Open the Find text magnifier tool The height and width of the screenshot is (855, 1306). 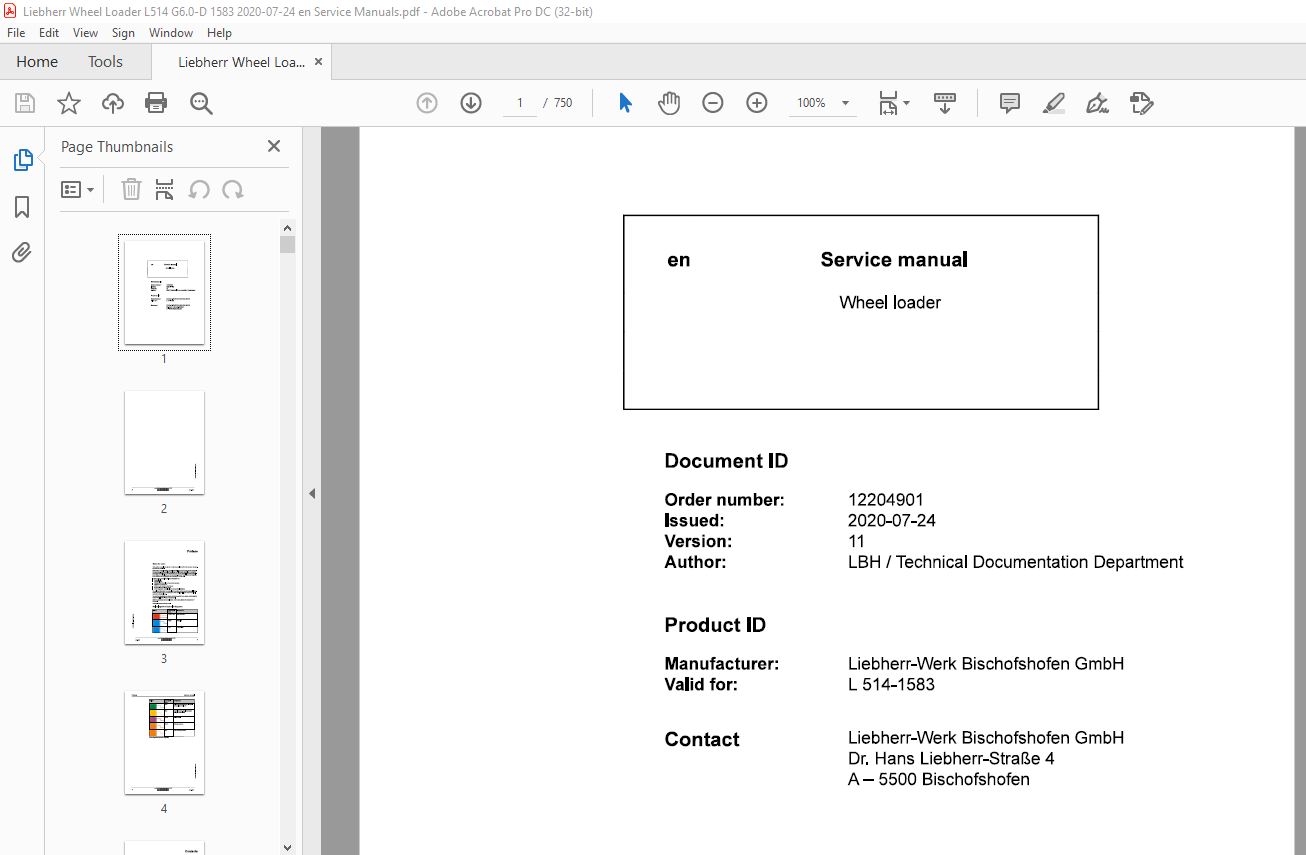click(201, 103)
